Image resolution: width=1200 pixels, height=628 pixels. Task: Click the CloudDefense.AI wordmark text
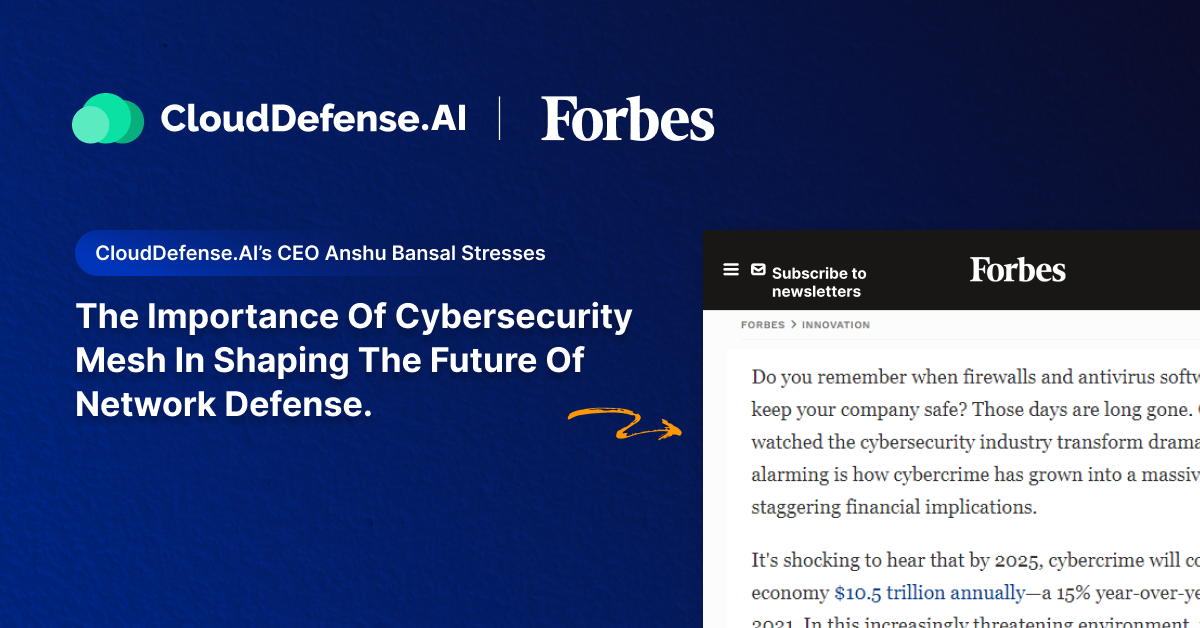pos(313,119)
